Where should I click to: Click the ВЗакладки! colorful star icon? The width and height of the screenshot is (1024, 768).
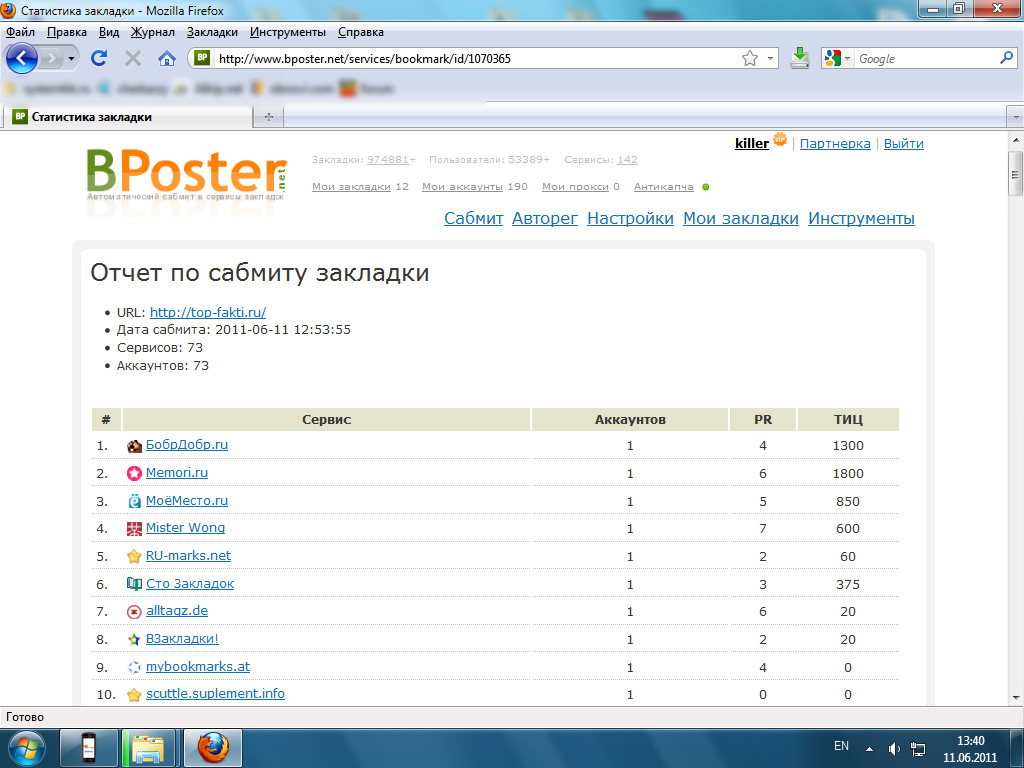click(134, 640)
